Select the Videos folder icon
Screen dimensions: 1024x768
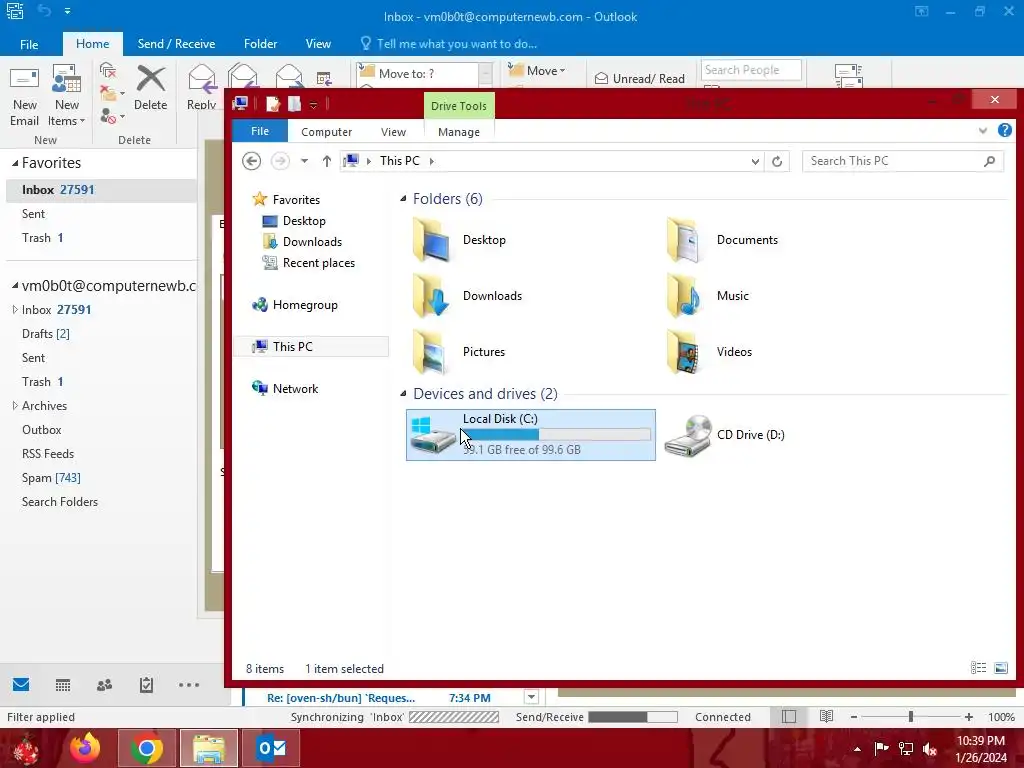[x=683, y=352]
